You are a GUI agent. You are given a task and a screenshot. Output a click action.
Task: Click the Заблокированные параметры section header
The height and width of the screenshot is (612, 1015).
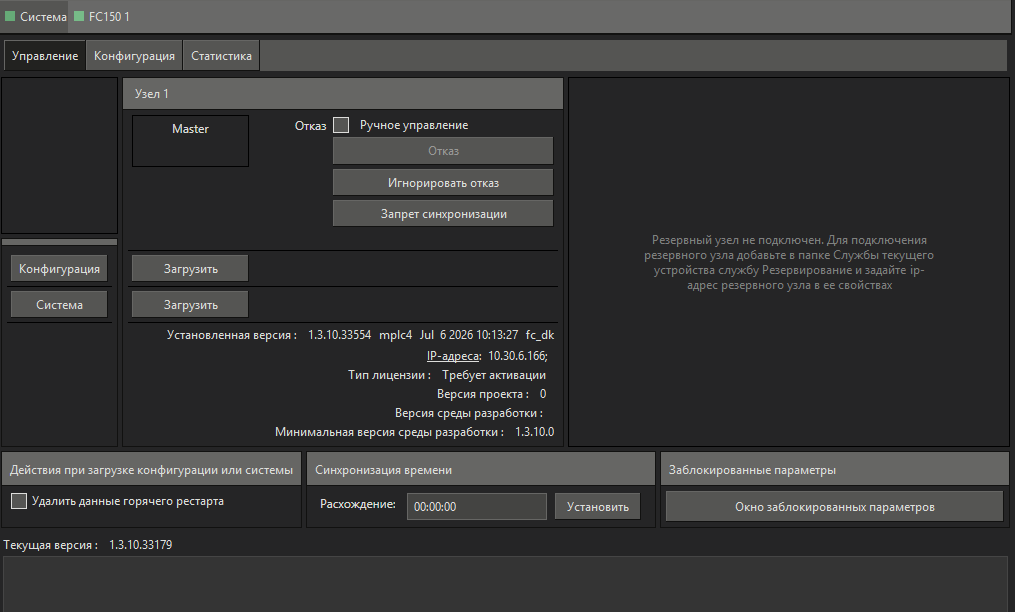(835, 470)
